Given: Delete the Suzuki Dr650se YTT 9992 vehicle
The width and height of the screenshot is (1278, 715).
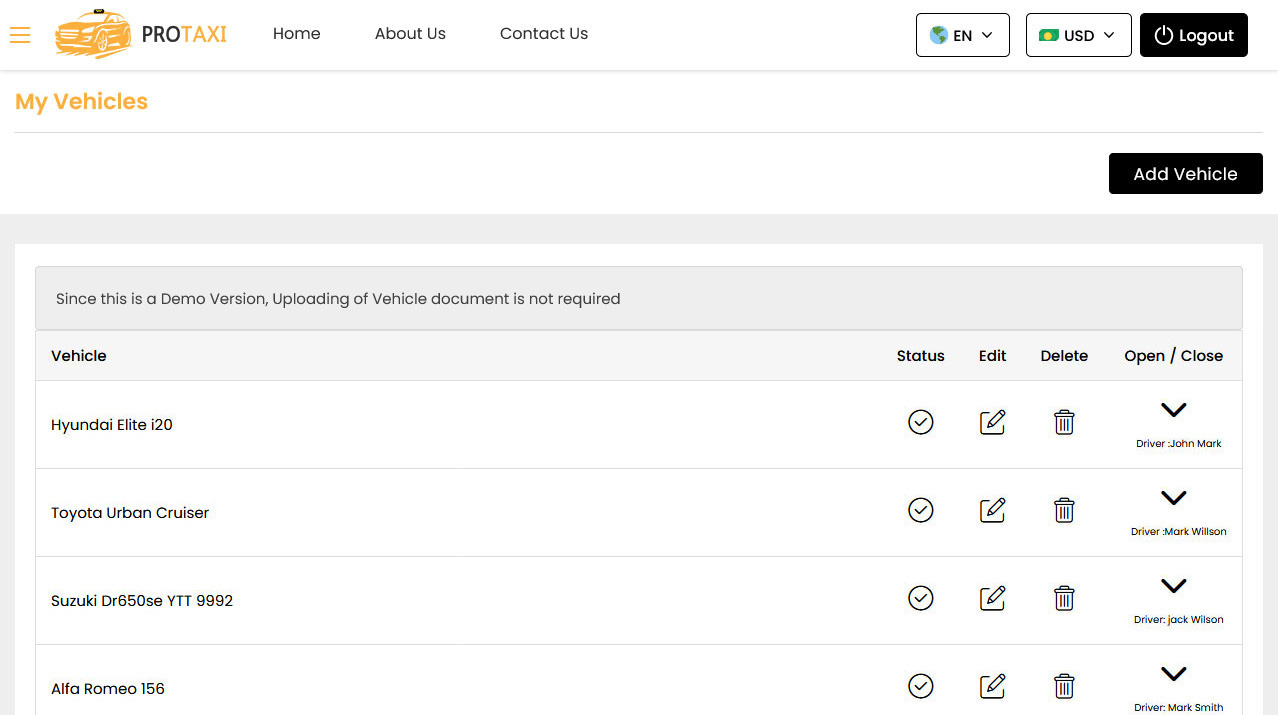Looking at the screenshot, I should pos(1064,598).
